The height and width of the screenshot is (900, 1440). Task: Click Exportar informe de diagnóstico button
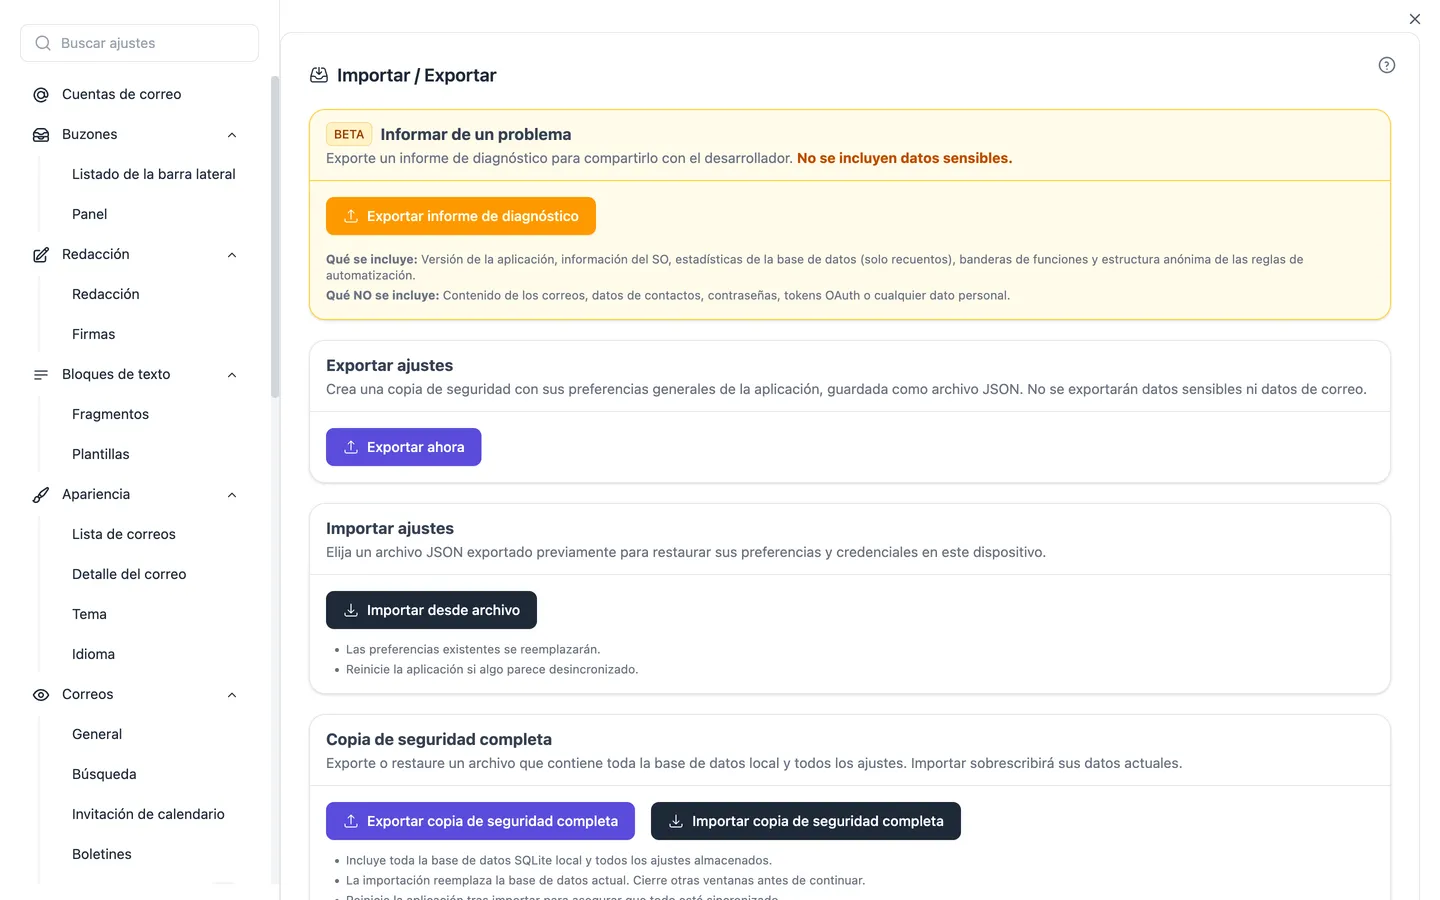pos(461,216)
